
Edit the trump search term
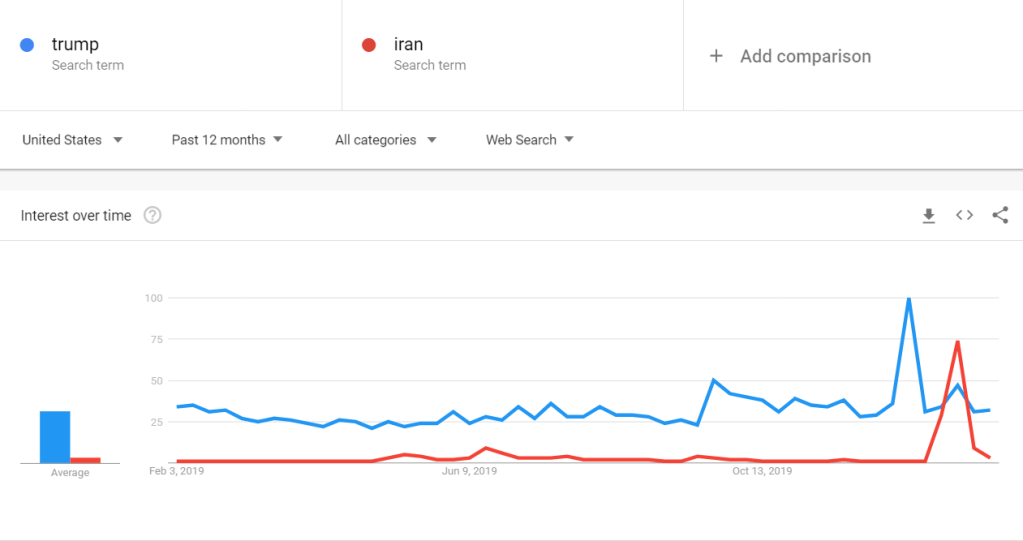point(75,44)
